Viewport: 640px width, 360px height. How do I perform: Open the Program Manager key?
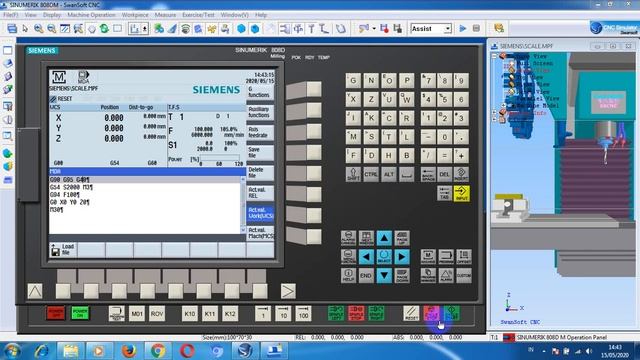click(x=428, y=276)
